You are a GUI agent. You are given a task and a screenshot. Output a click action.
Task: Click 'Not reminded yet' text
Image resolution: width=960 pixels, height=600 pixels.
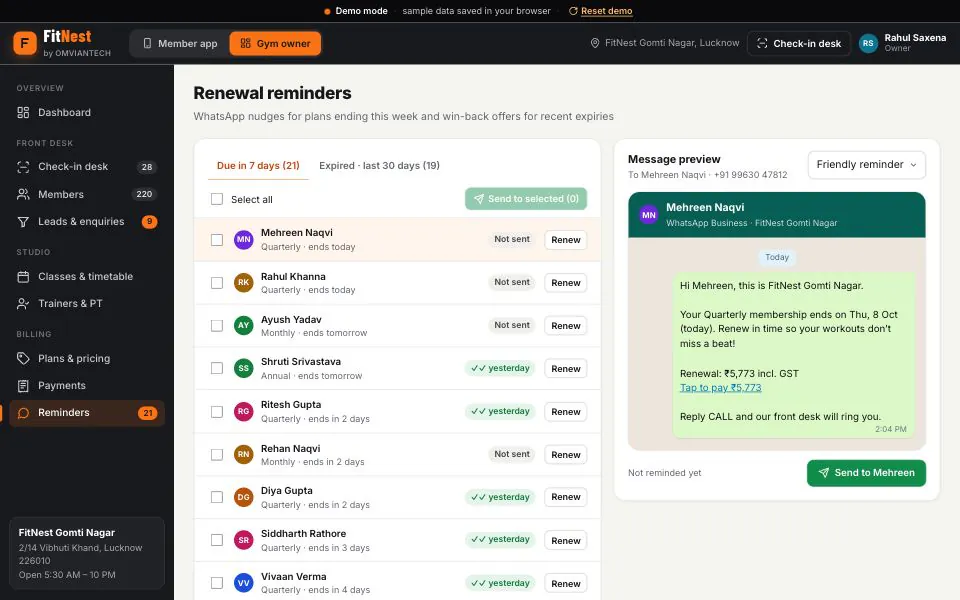point(664,473)
